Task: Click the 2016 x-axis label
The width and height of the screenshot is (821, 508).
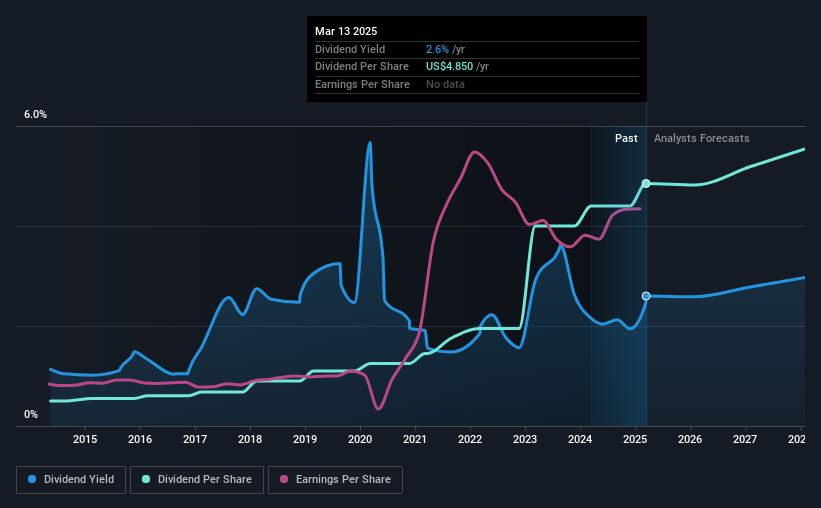Action: (x=140, y=439)
